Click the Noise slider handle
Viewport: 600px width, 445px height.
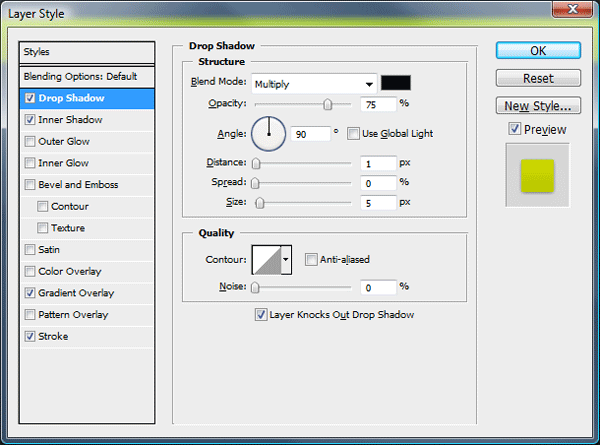(x=255, y=287)
